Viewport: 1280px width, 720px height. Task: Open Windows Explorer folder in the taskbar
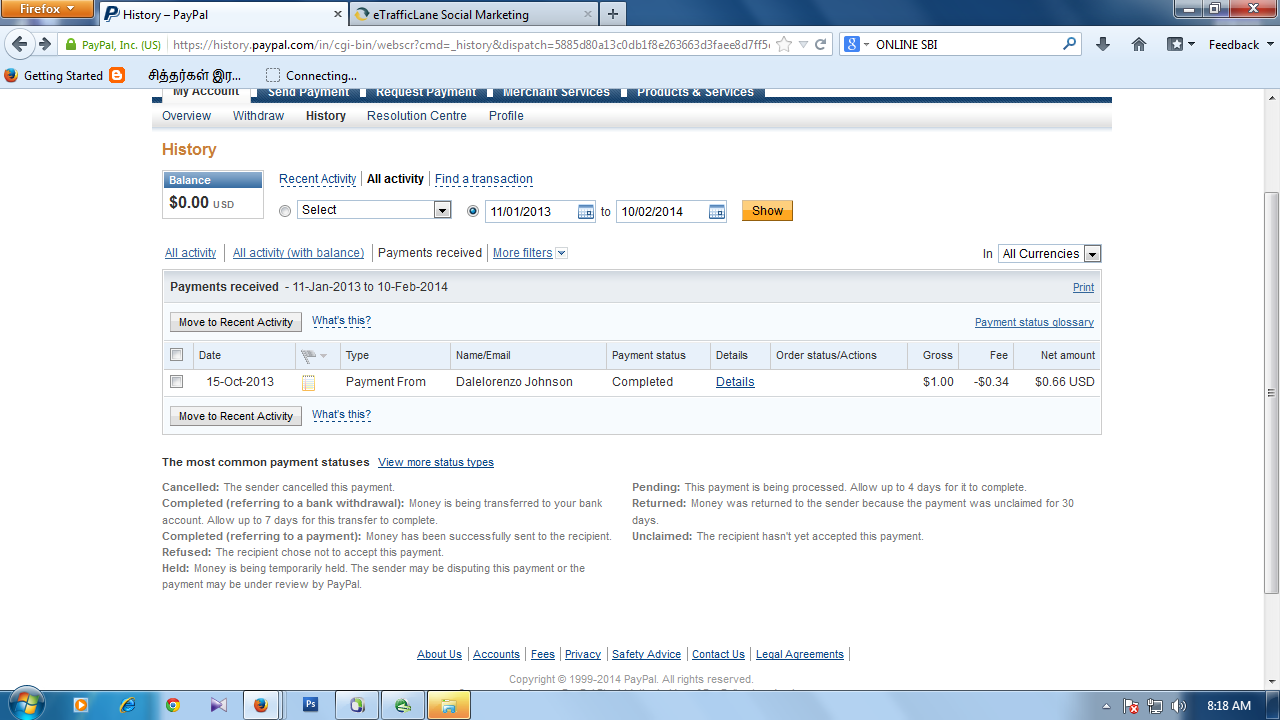coord(449,705)
